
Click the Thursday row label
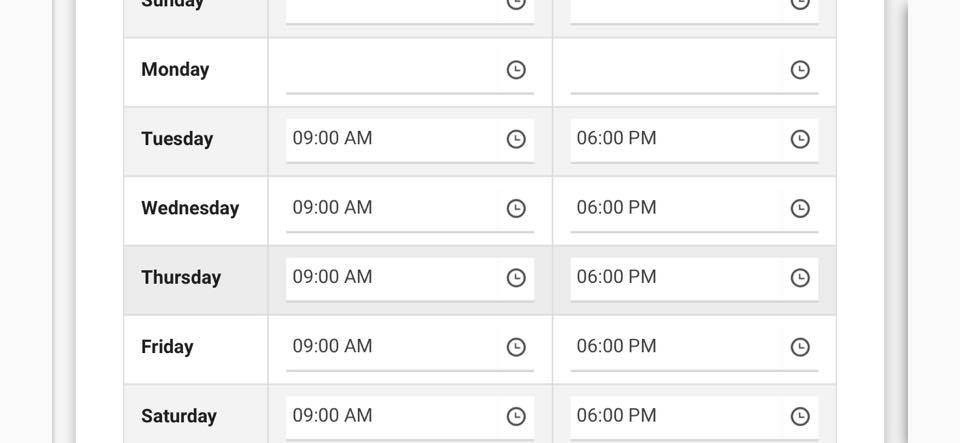pyautogui.click(x=181, y=278)
